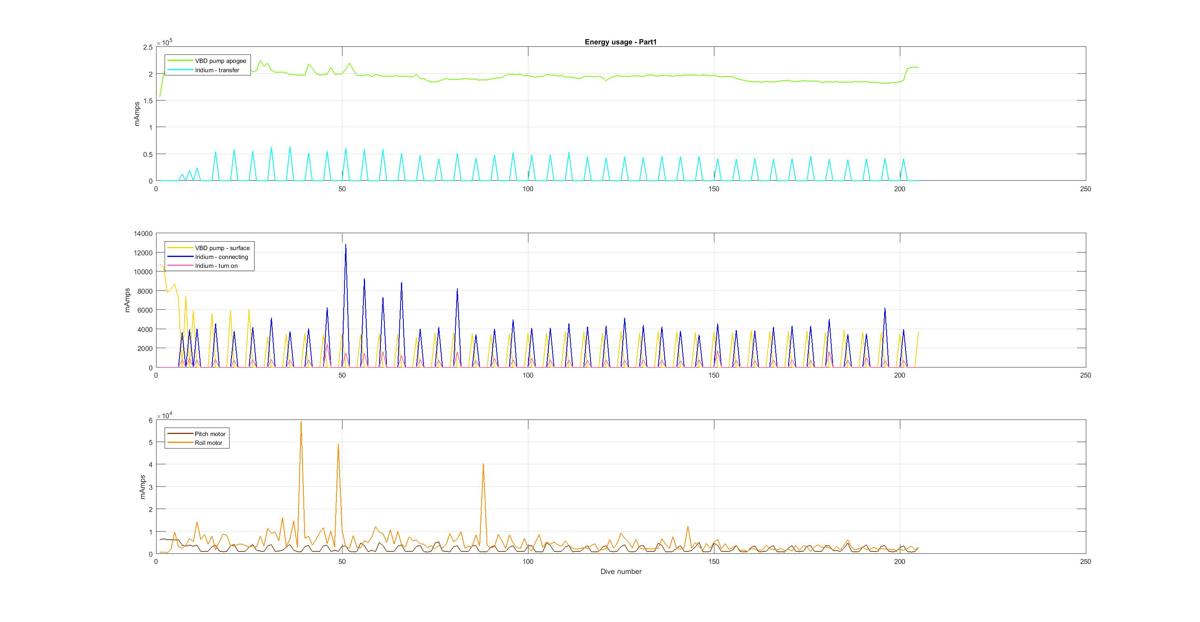Click the "Dive number" x-axis label
The height and width of the screenshot is (622, 1200).
click(621, 572)
